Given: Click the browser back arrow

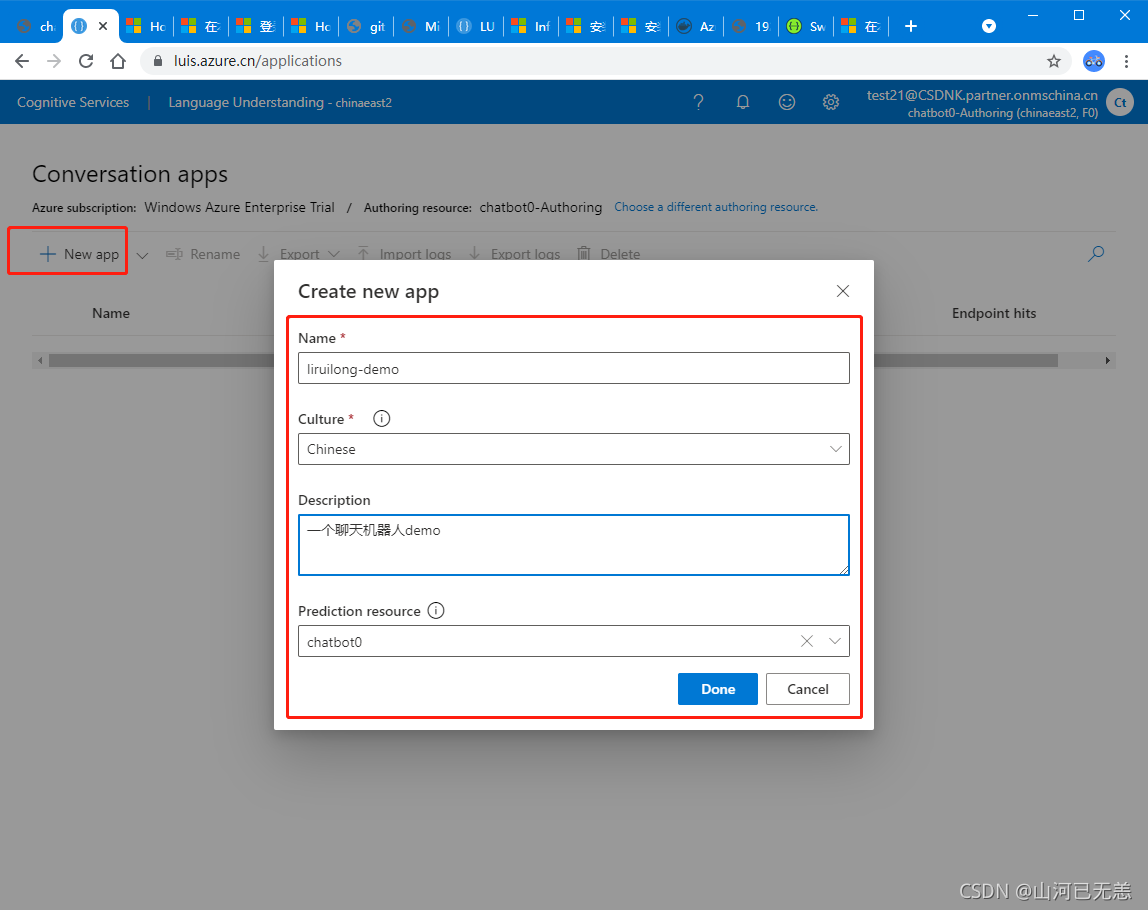Looking at the screenshot, I should click(x=22, y=61).
